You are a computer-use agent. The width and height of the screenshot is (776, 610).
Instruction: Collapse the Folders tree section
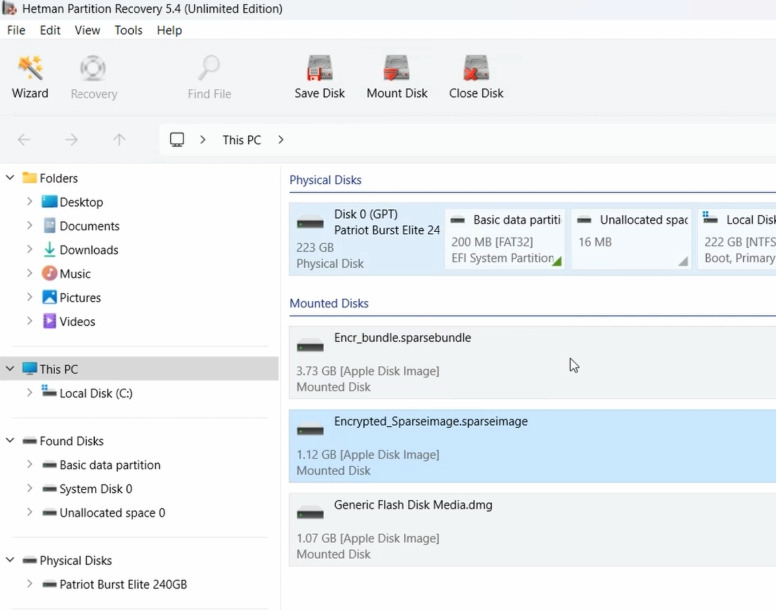pyautogui.click(x=10, y=178)
